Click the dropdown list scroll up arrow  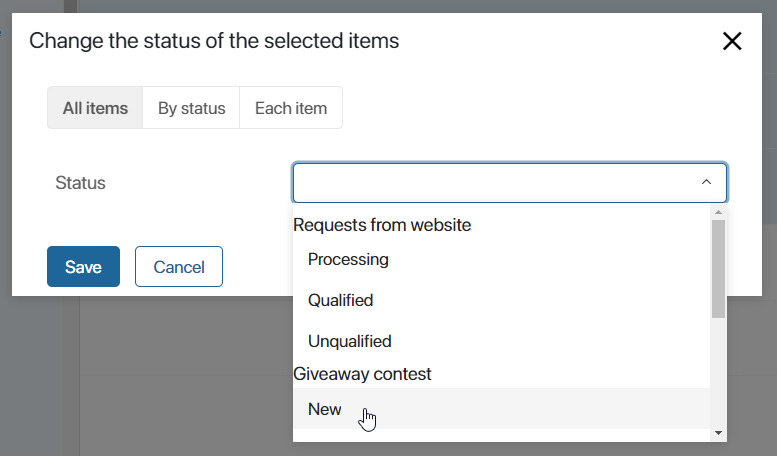coord(718,212)
